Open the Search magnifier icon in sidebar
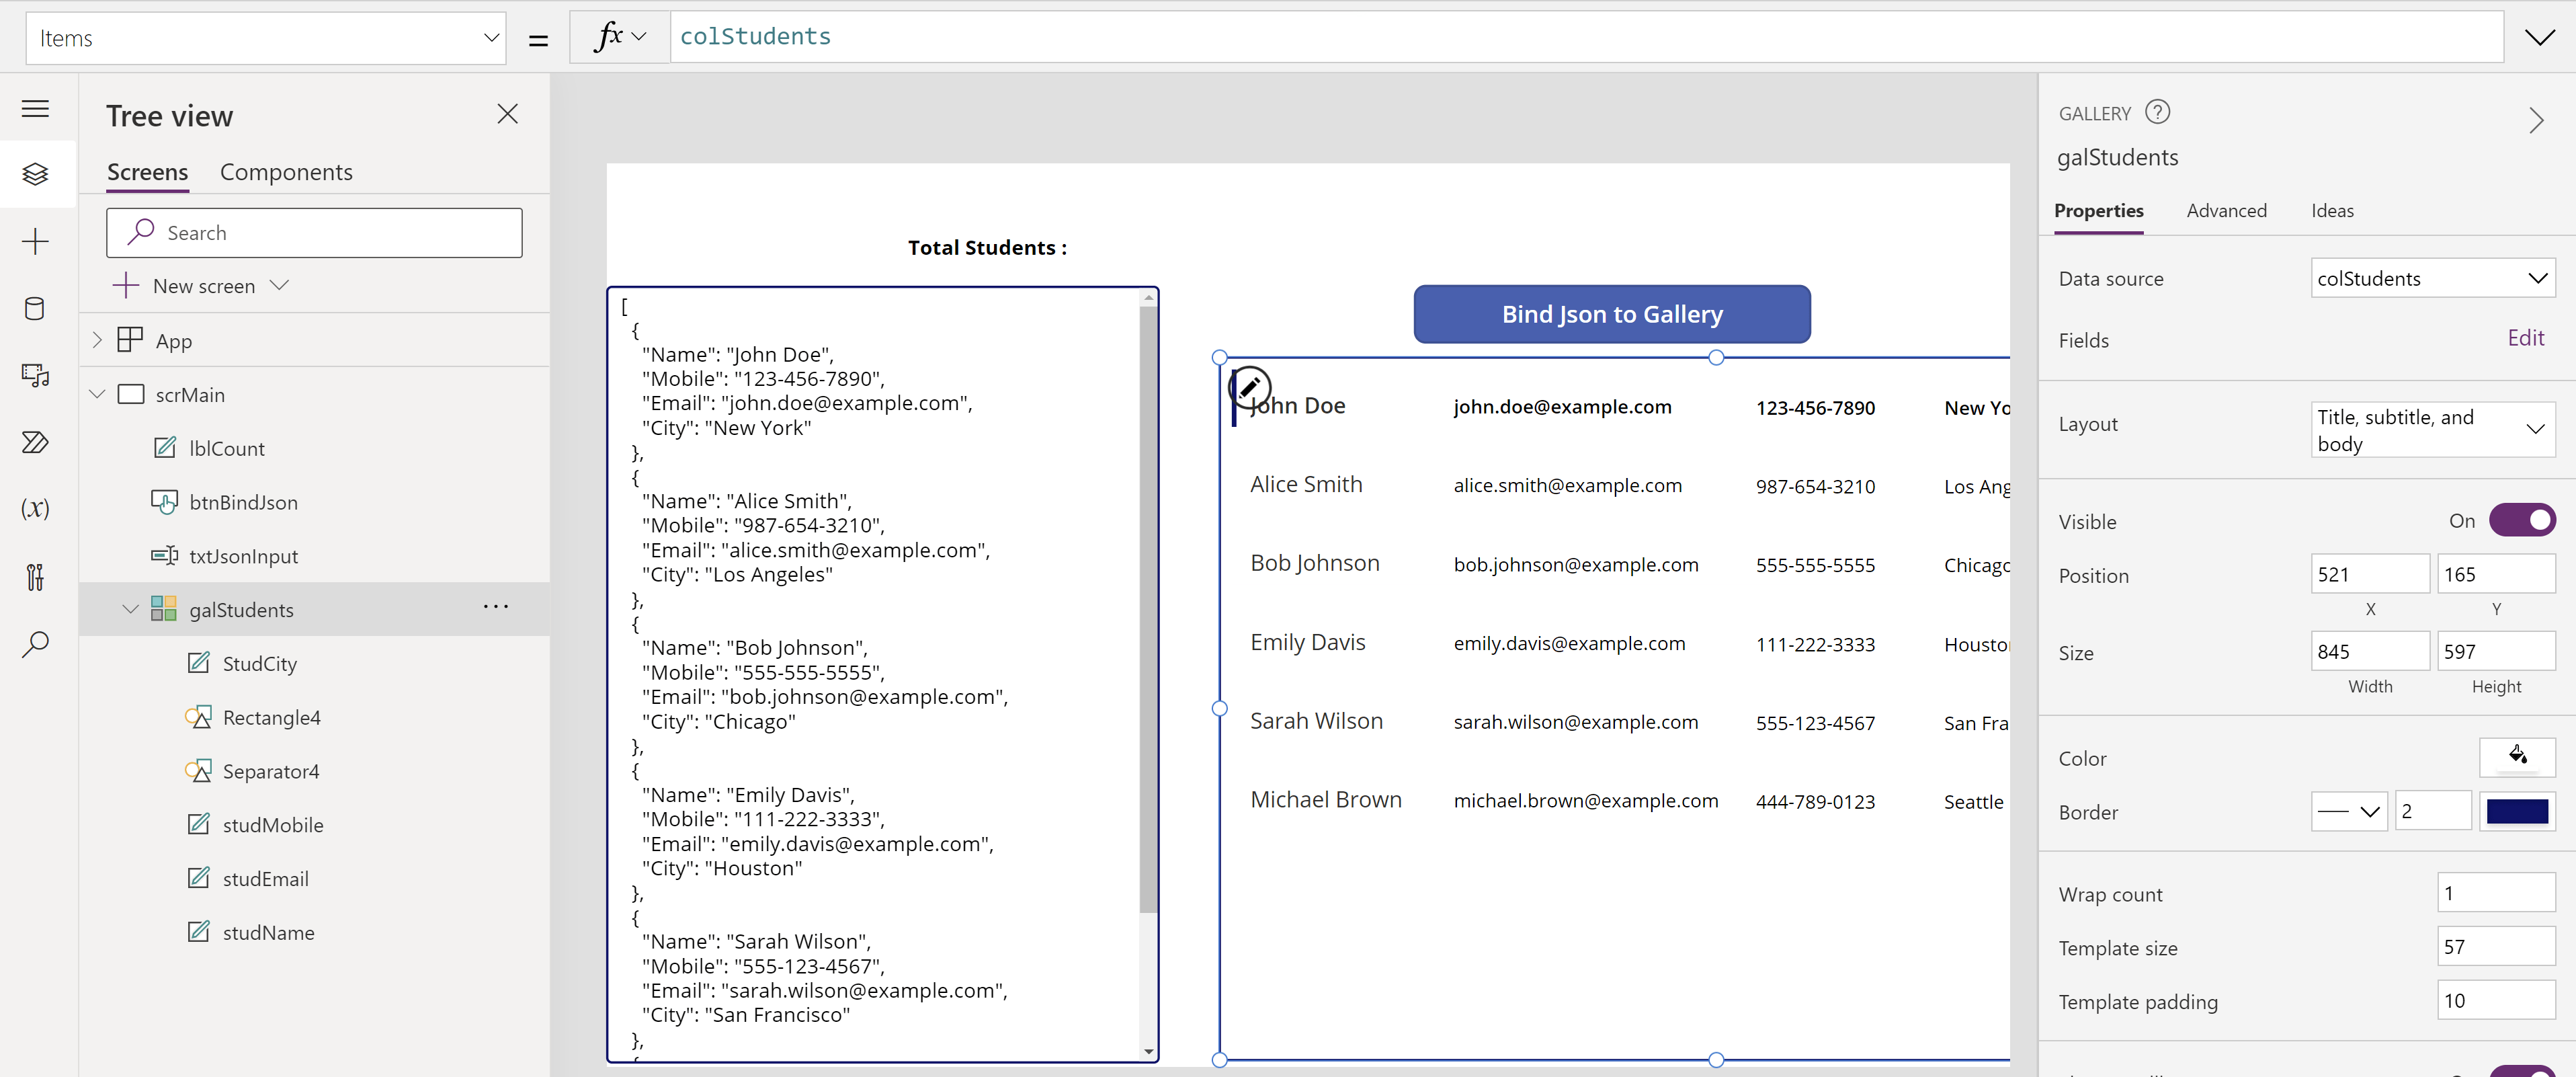This screenshot has width=2576, height=1077. pos(36,643)
